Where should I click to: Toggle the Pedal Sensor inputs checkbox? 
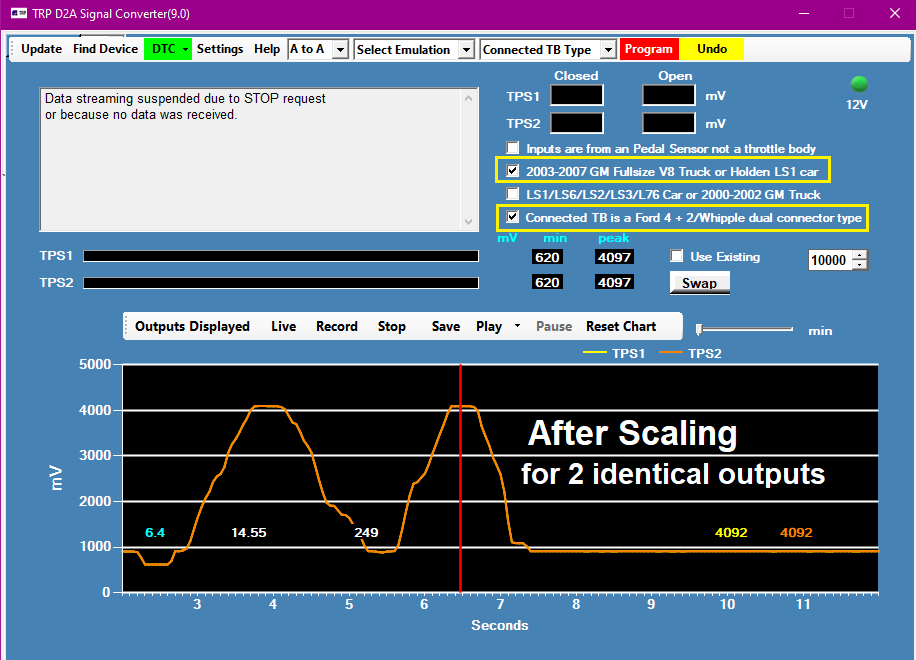click(x=513, y=148)
